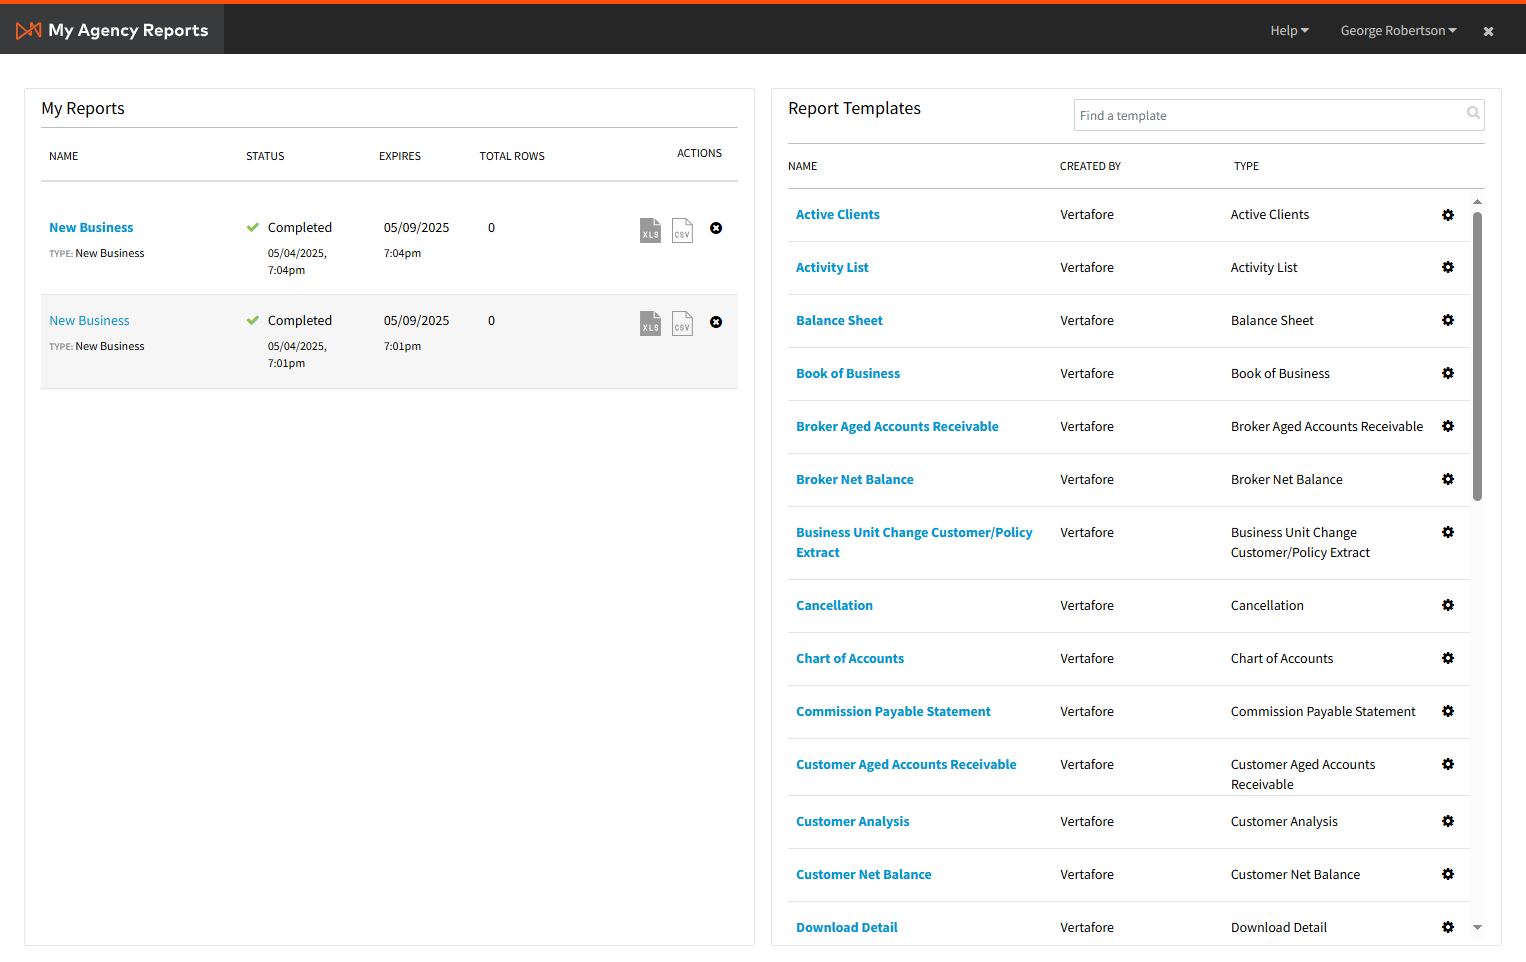Click the scroll up arrow in templates list
The width and height of the screenshot is (1526, 962).
tap(1477, 202)
